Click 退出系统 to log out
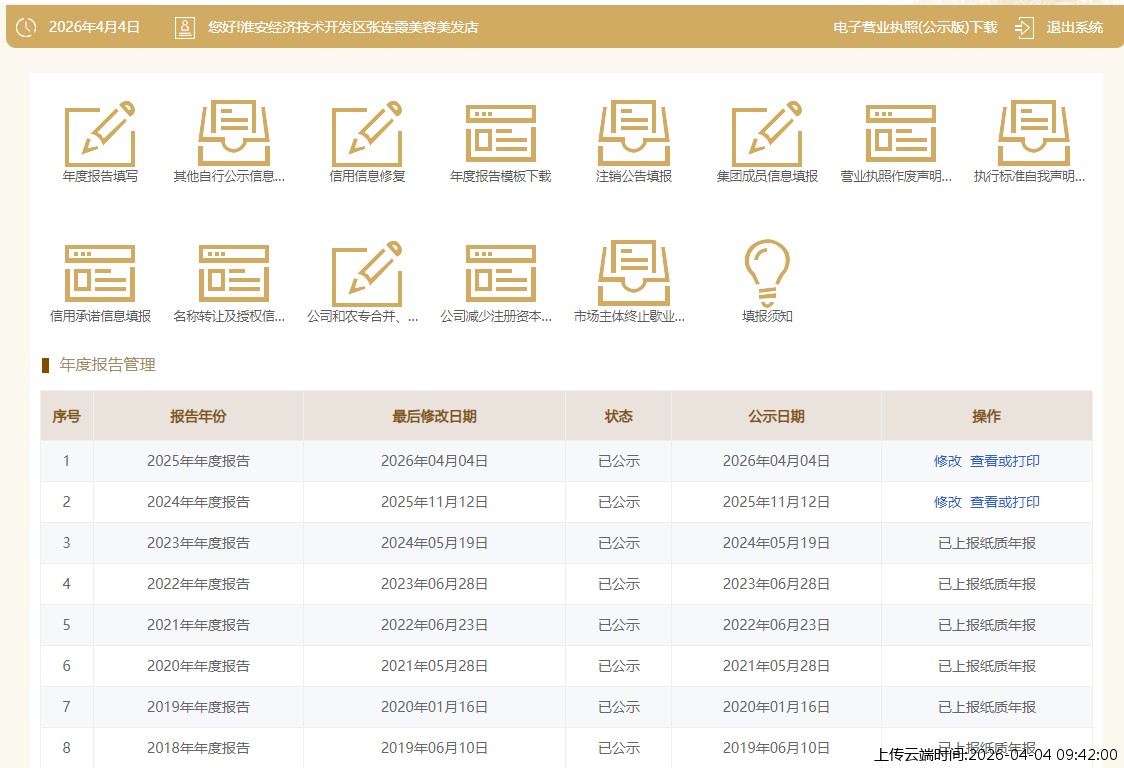This screenshot has width=1124, height=768. click(x=1073, y=27)
